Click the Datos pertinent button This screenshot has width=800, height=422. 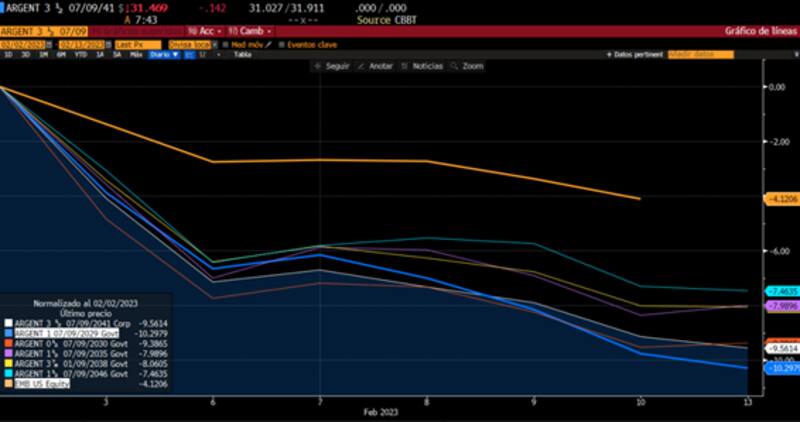coord(637,54)
